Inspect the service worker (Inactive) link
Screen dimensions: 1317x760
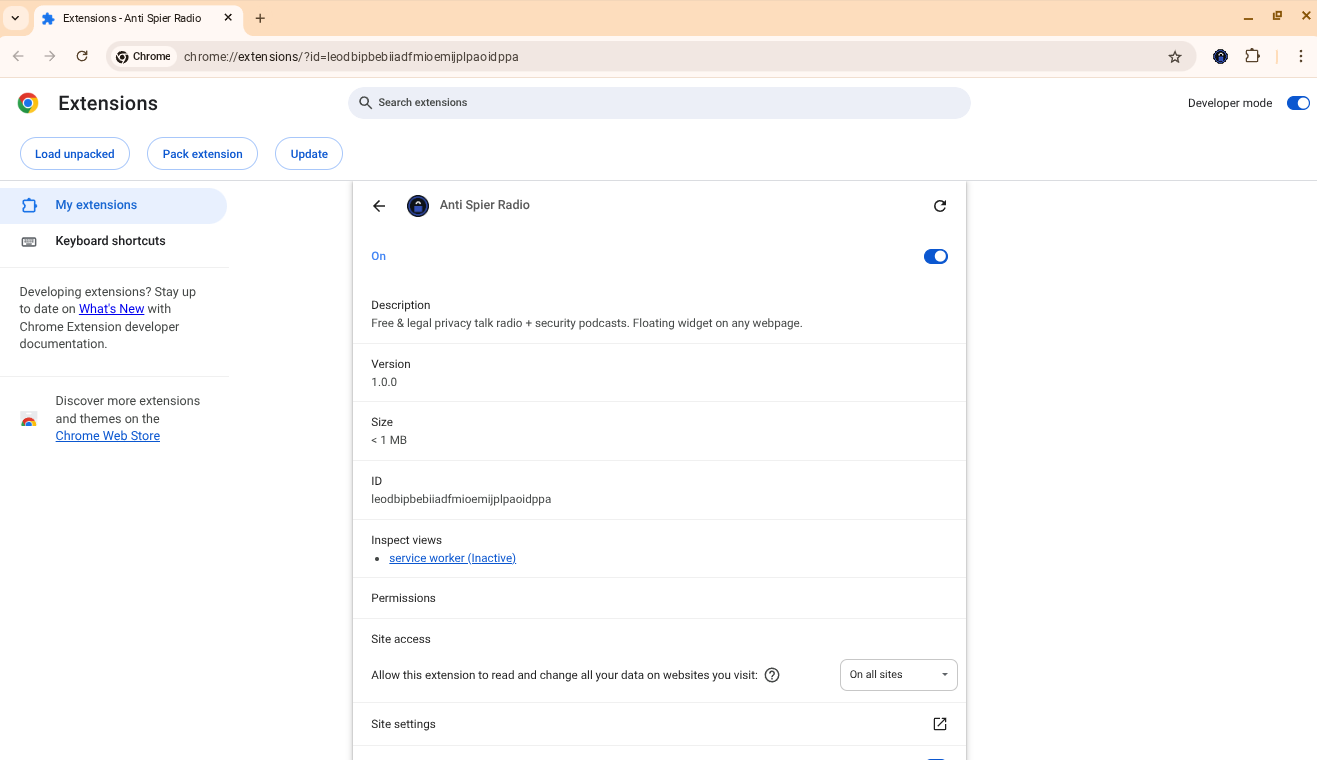[x=452, y=558]
